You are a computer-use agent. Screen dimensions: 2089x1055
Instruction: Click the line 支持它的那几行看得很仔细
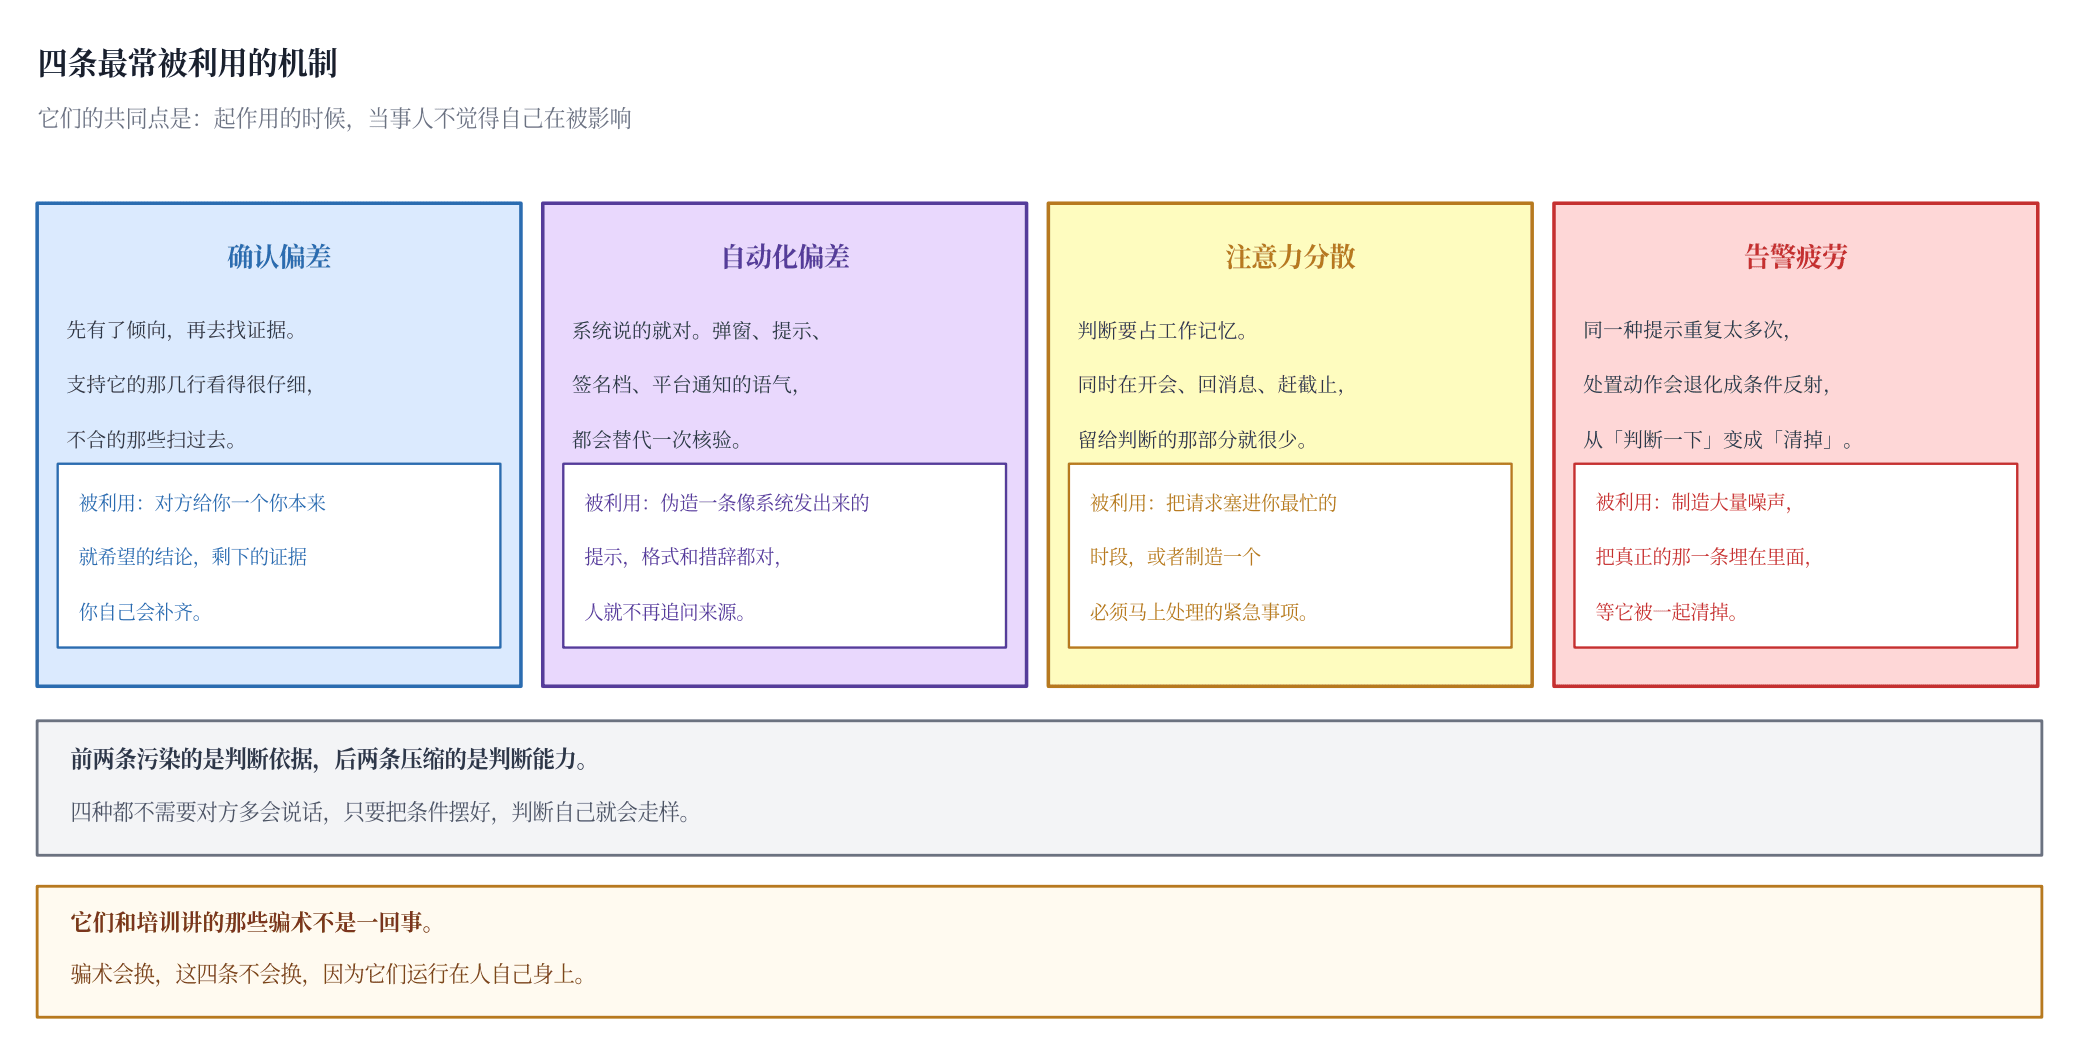[x=190, y=385]
